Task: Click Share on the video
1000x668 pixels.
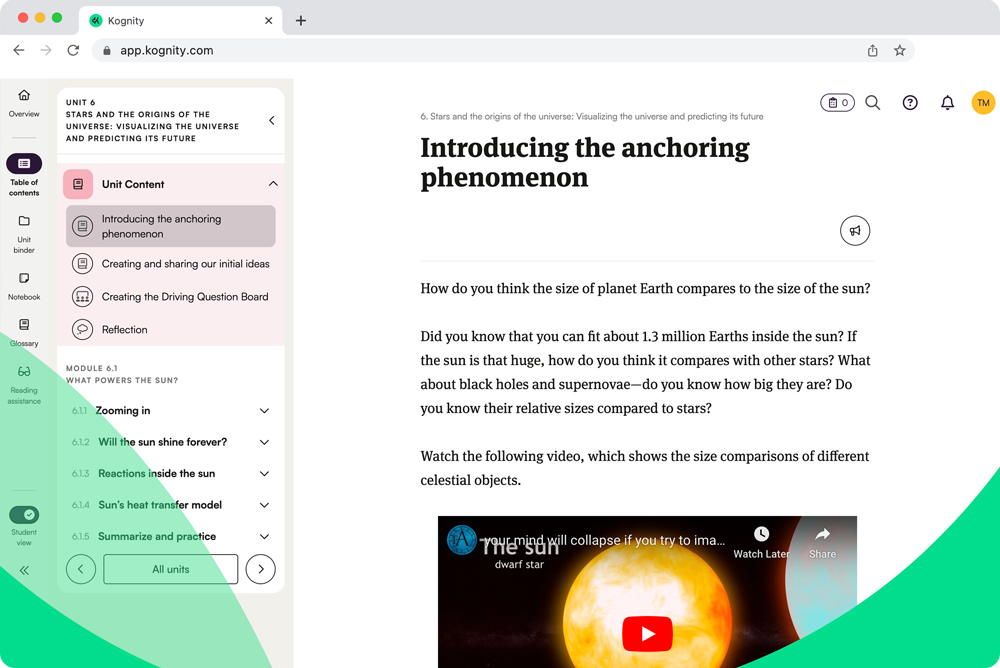Action: tap(823, 543)
